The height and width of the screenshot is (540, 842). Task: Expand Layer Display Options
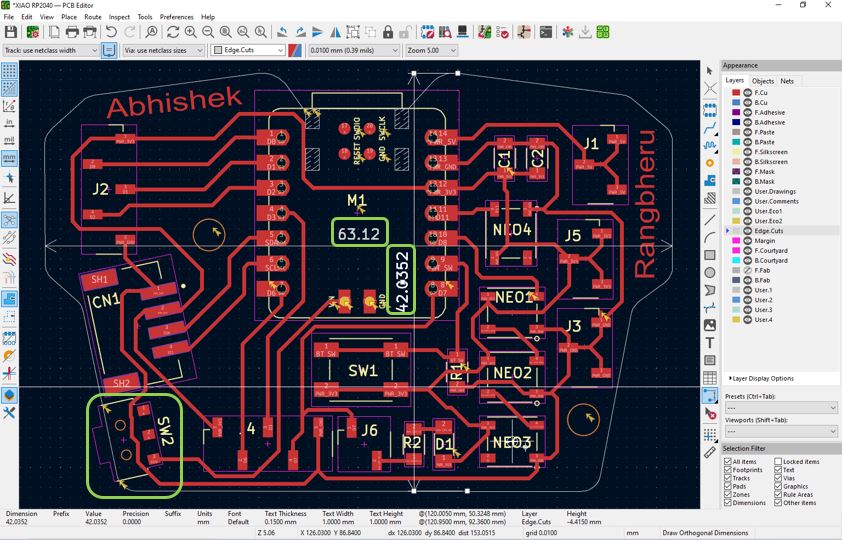(762, 378)
